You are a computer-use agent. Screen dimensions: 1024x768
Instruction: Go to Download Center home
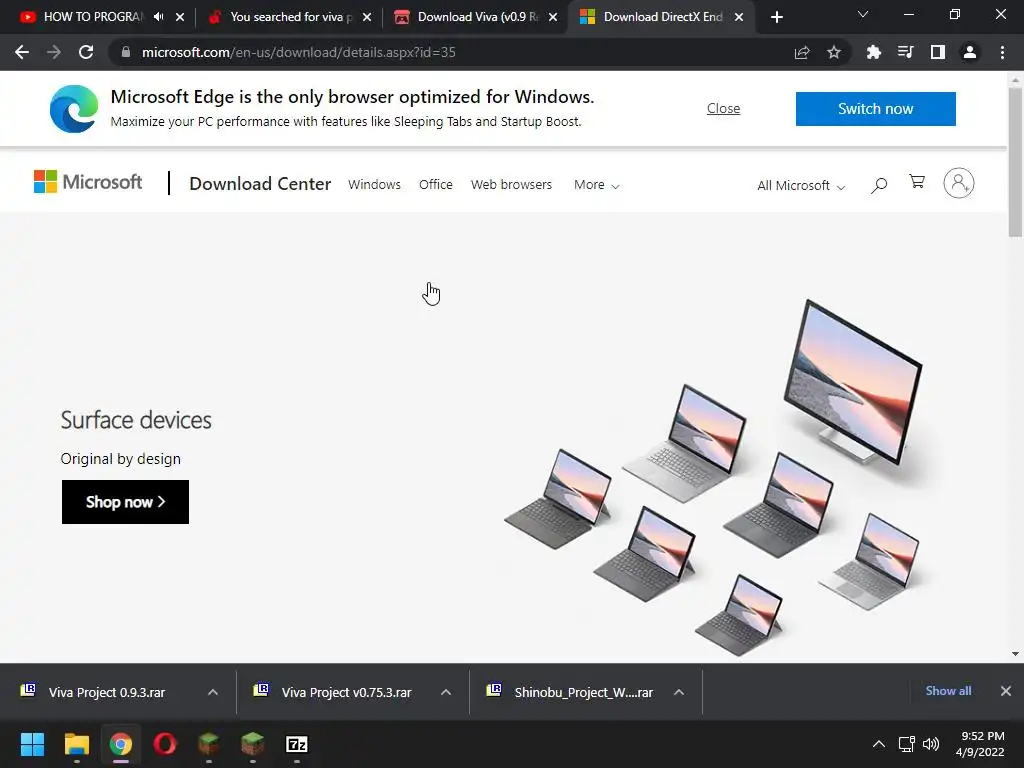(260, 184)
